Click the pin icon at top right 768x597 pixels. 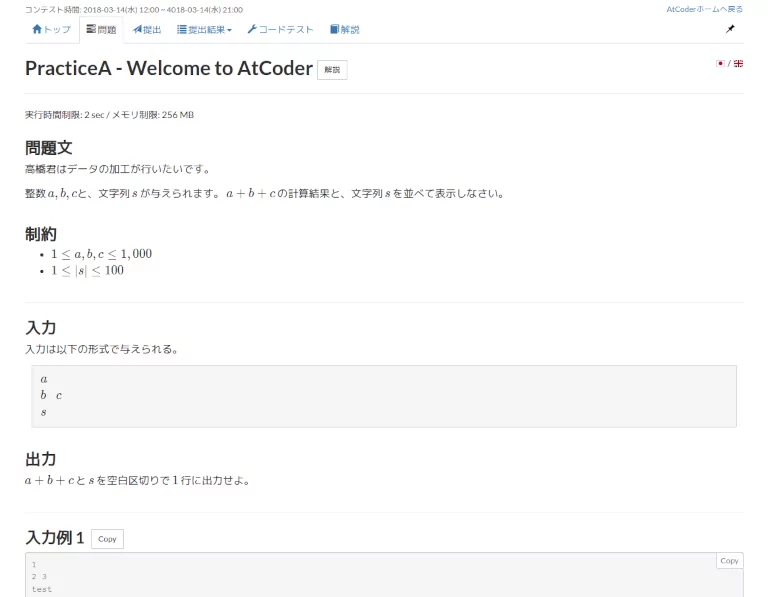730,29
